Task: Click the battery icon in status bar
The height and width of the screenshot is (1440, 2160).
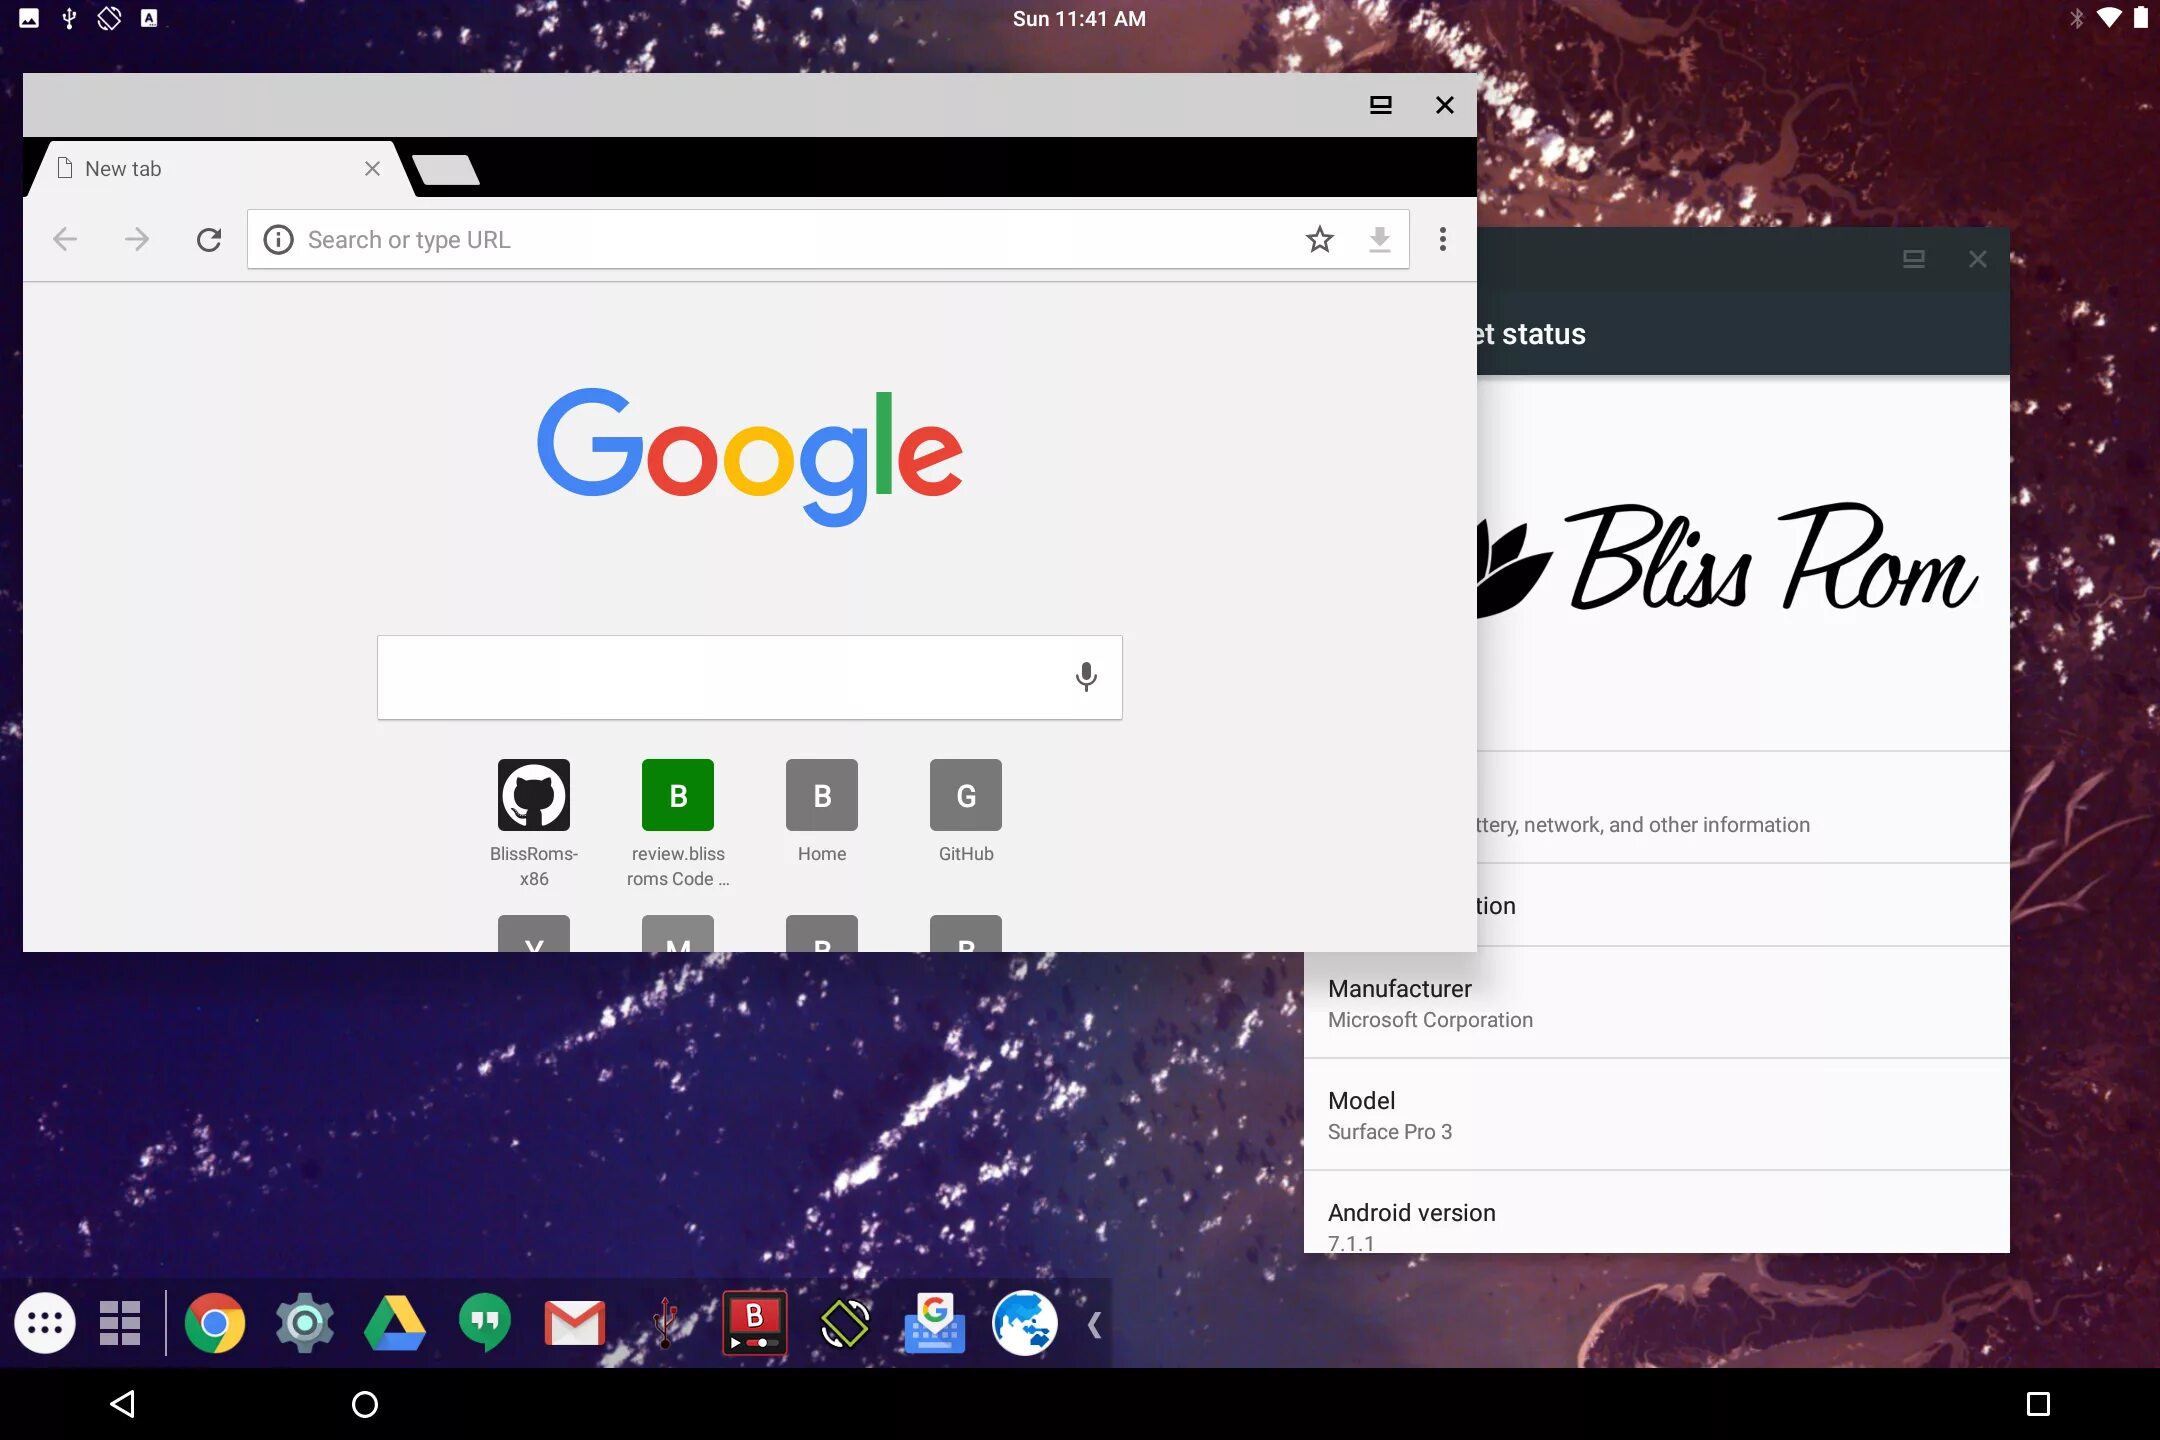Action: point(2140,18)
